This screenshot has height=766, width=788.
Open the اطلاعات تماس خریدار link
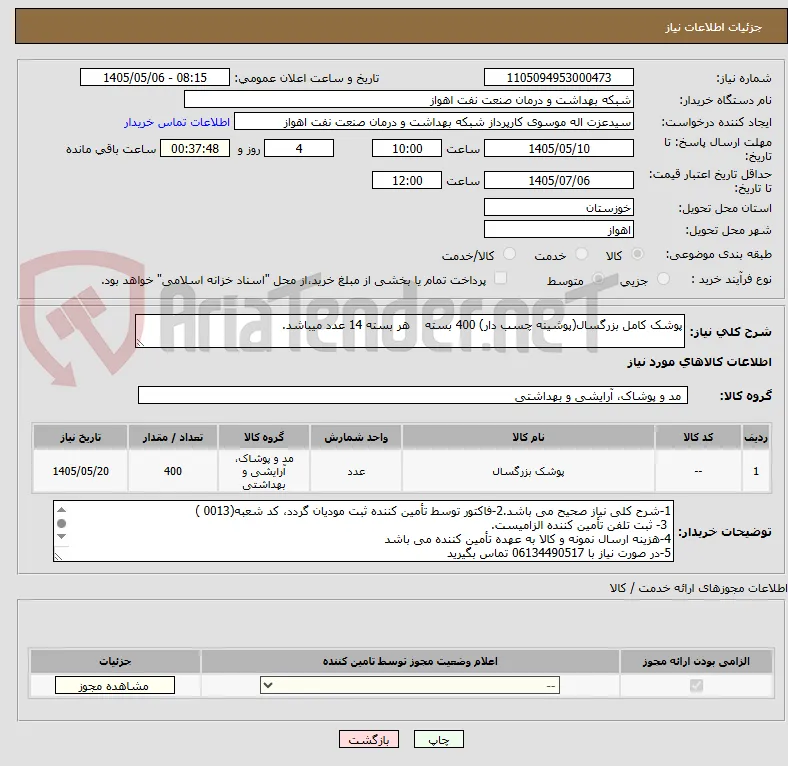coord(177,122)
